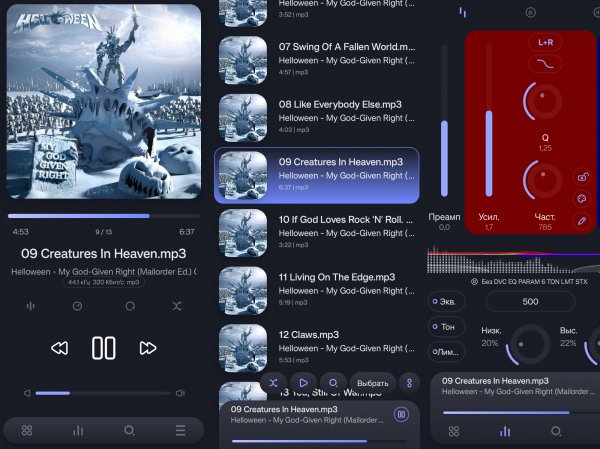Click floating shuffle button above list mini player
Image resolution: width=600 pixels, height=449 pixels.
[x=273, y=383]
